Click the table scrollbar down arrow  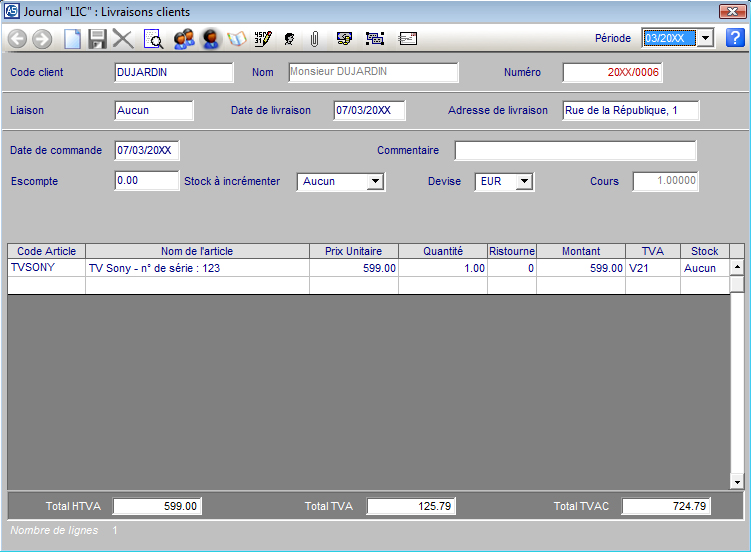(x=737, y=482)
